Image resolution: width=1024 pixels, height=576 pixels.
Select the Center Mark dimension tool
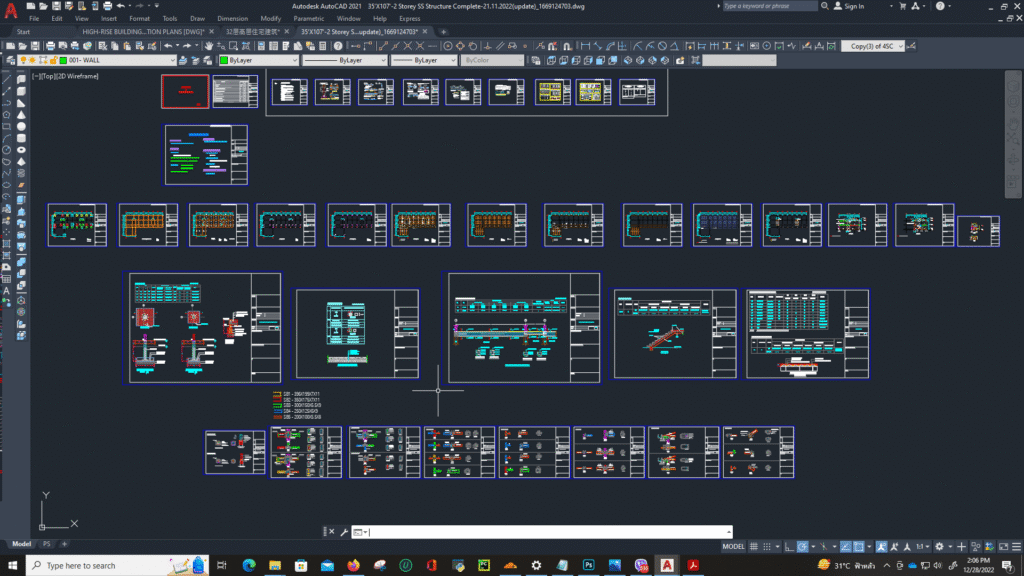click(766, 46)
